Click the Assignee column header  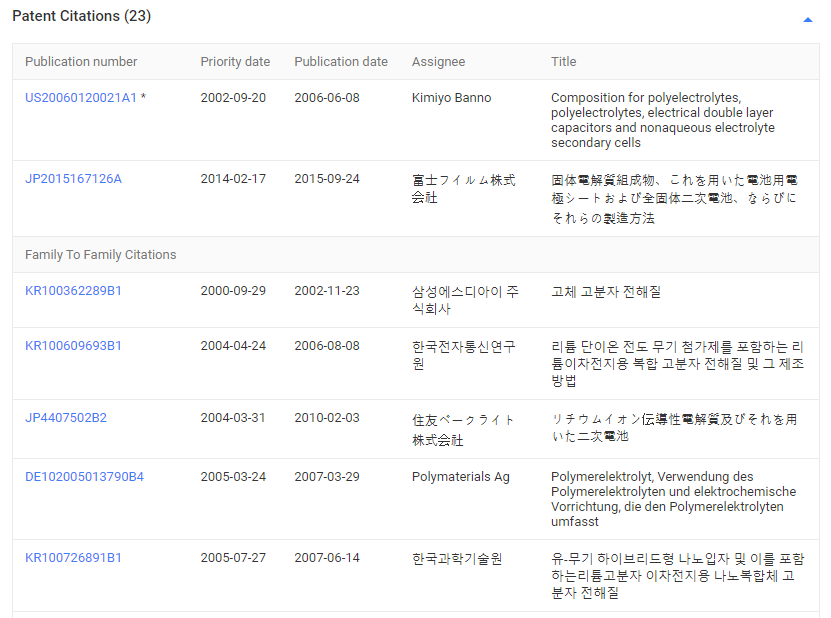tap(438, 61)
